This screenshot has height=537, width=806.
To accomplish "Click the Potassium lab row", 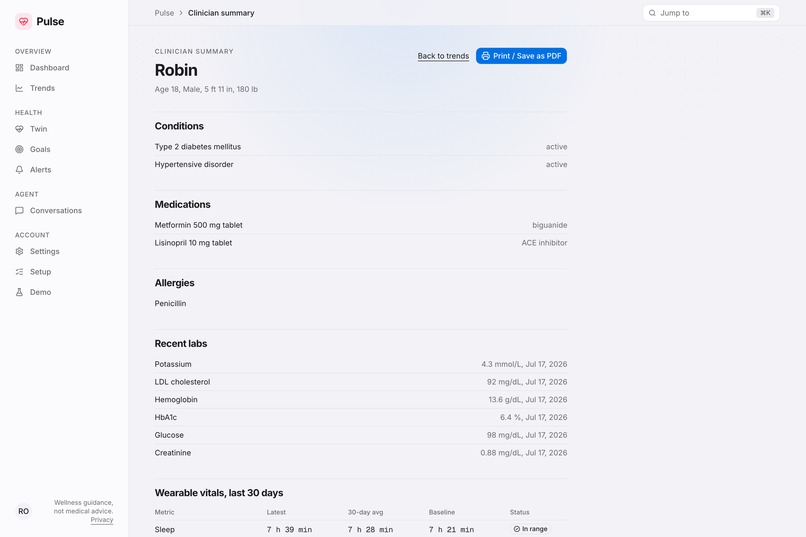I will [x=361, y=364].
